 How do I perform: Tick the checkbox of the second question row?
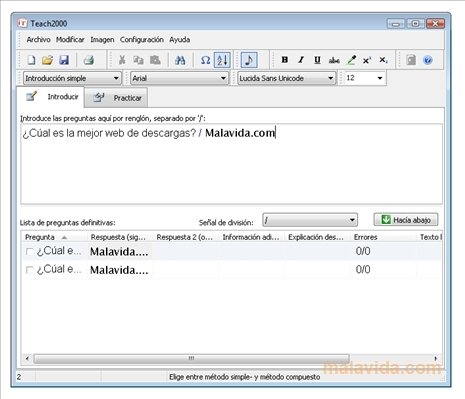(30, 270)
